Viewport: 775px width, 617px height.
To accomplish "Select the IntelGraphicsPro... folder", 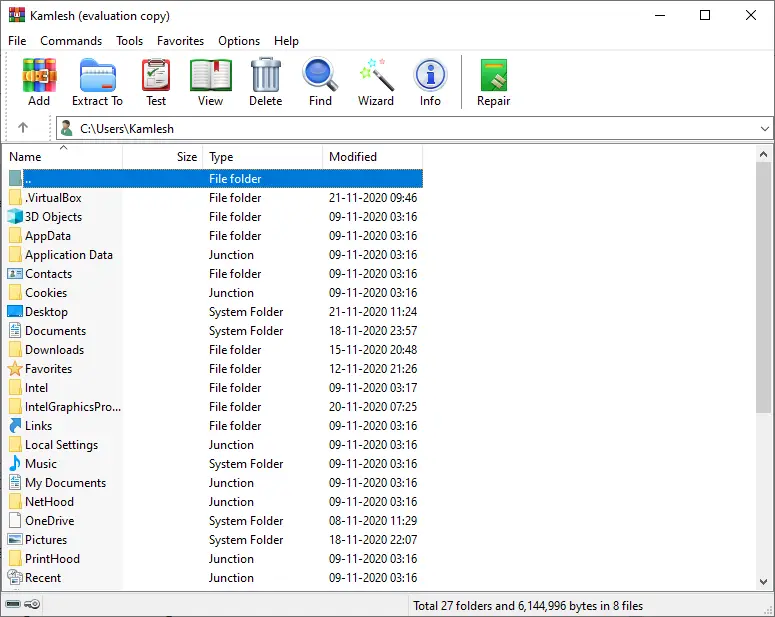I will (215, 406).
